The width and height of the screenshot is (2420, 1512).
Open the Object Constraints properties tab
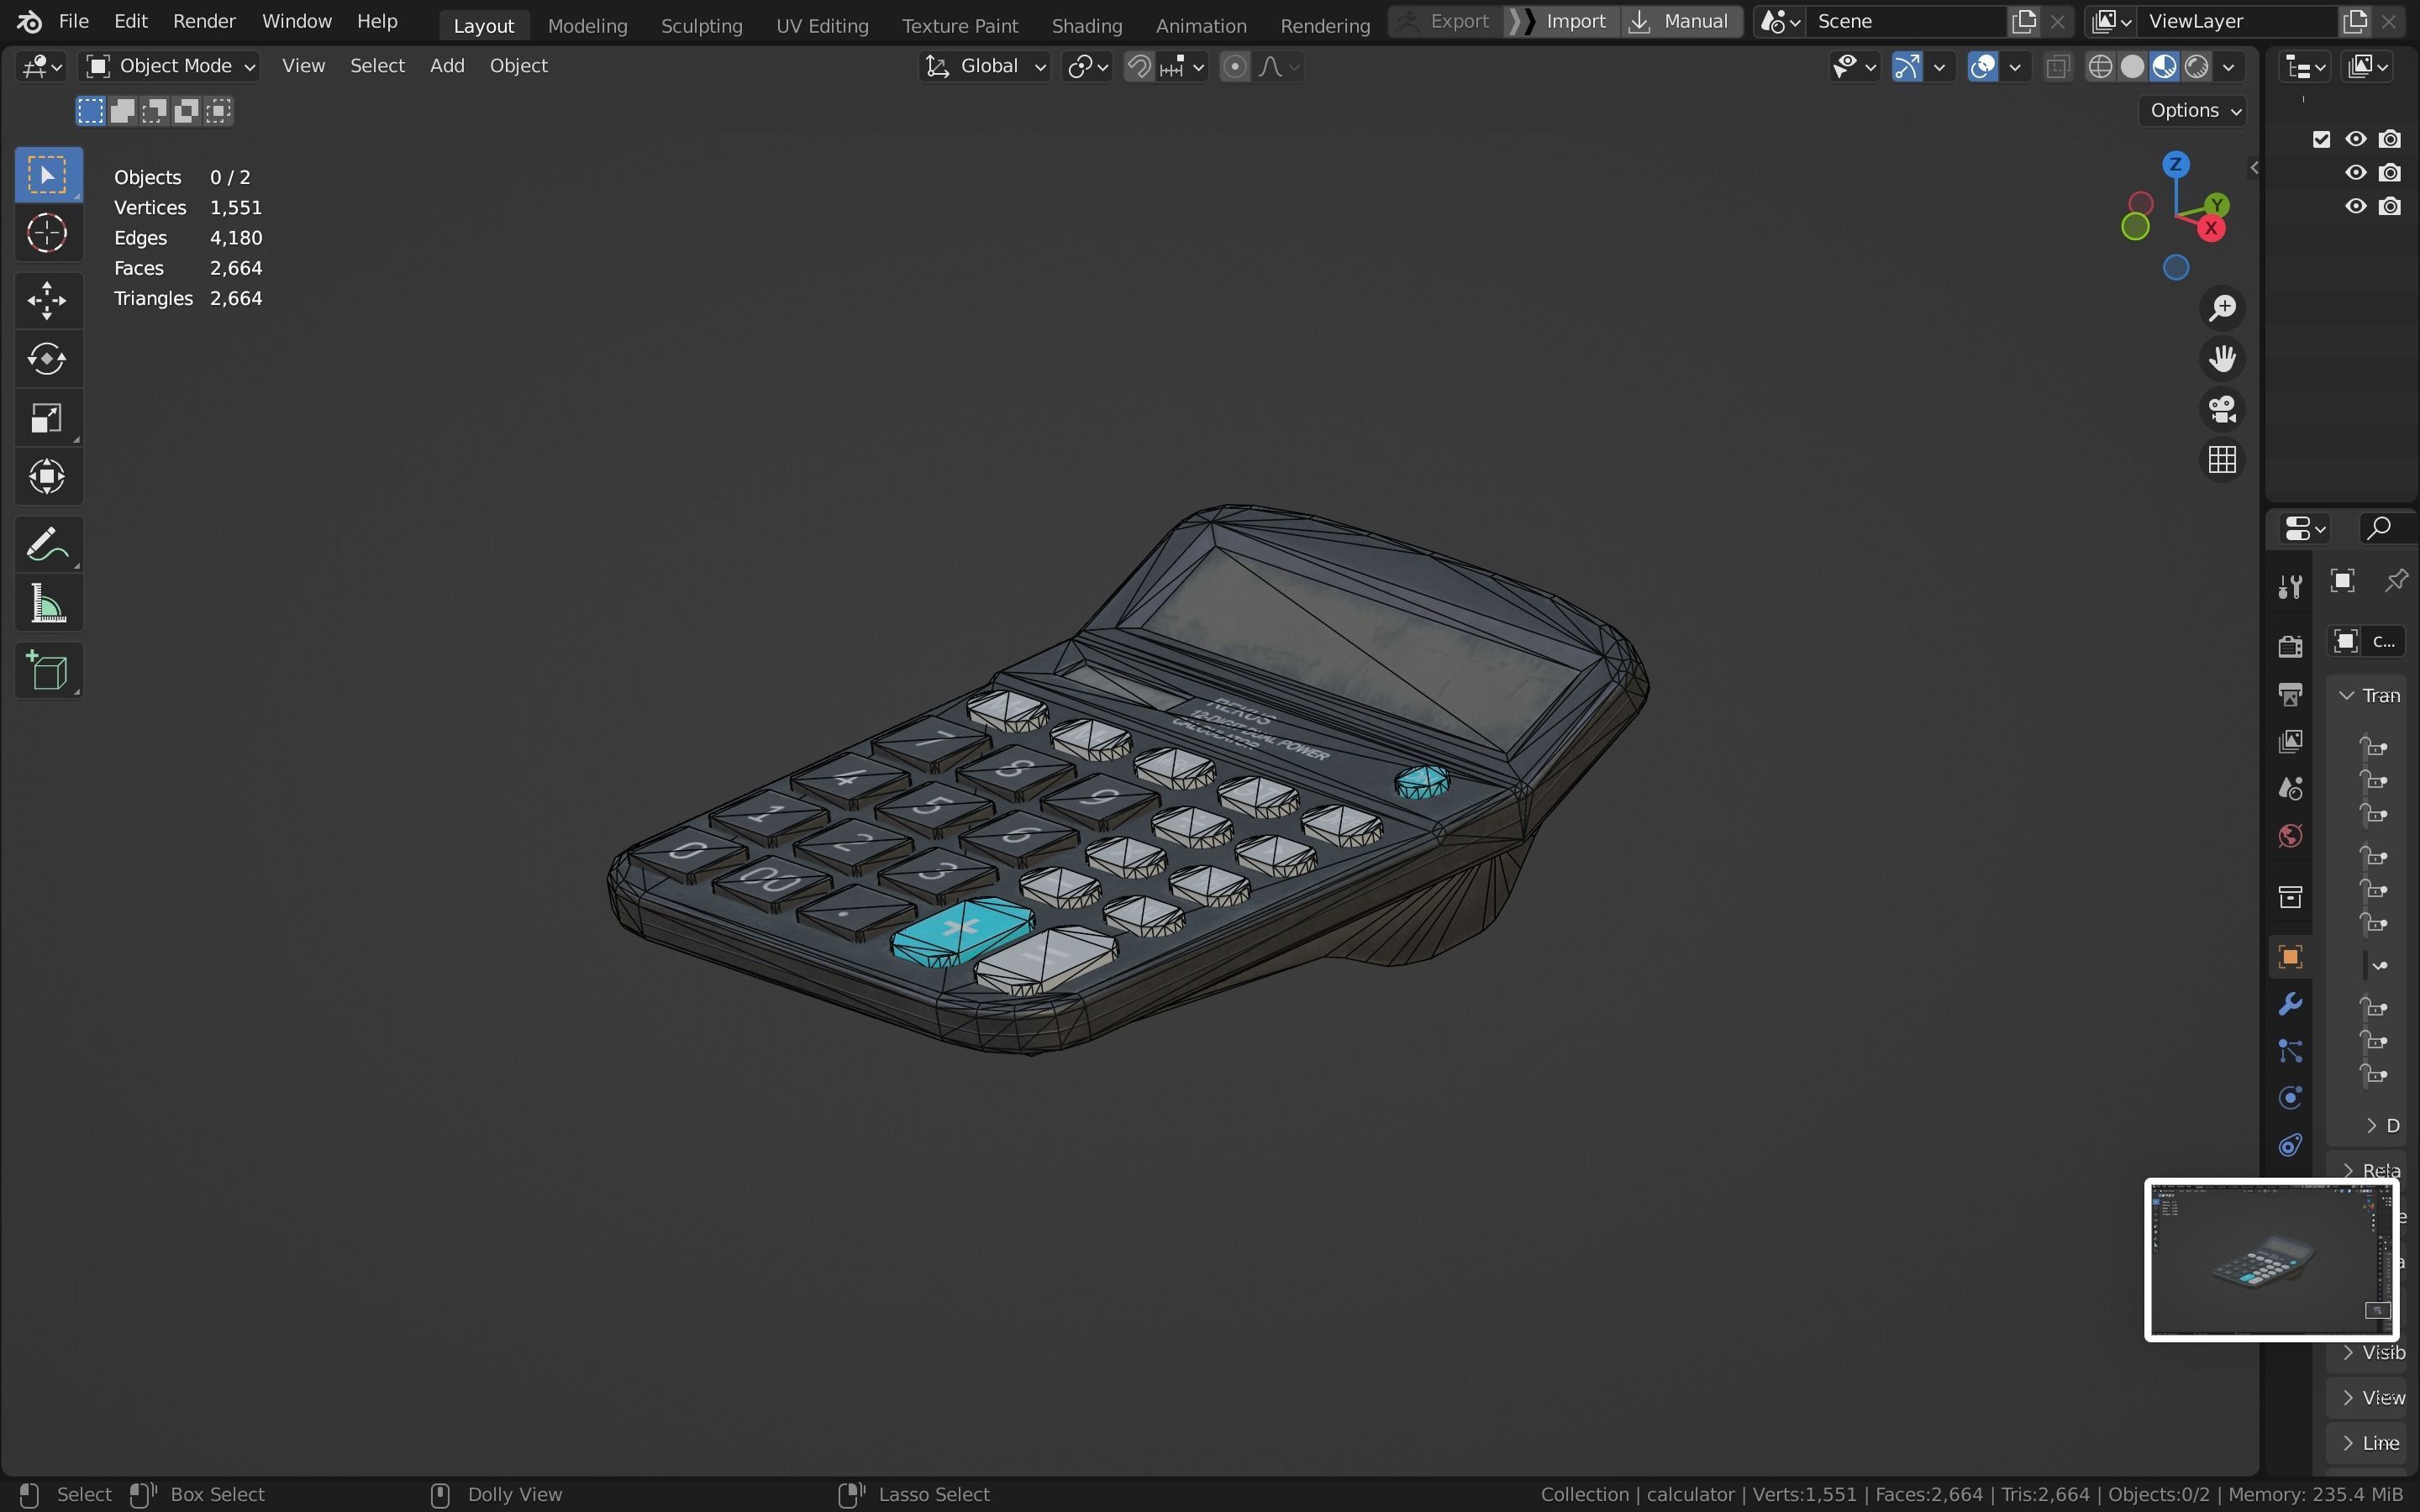tap(2290, 1145)
